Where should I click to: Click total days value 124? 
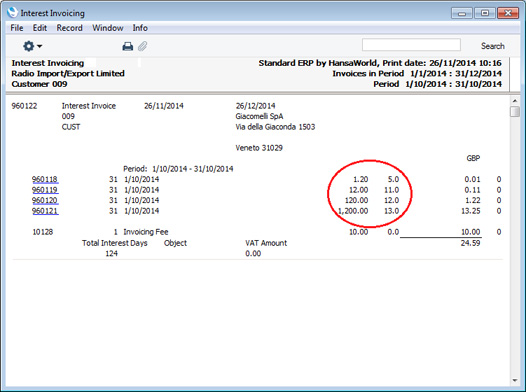pos(112,254)
